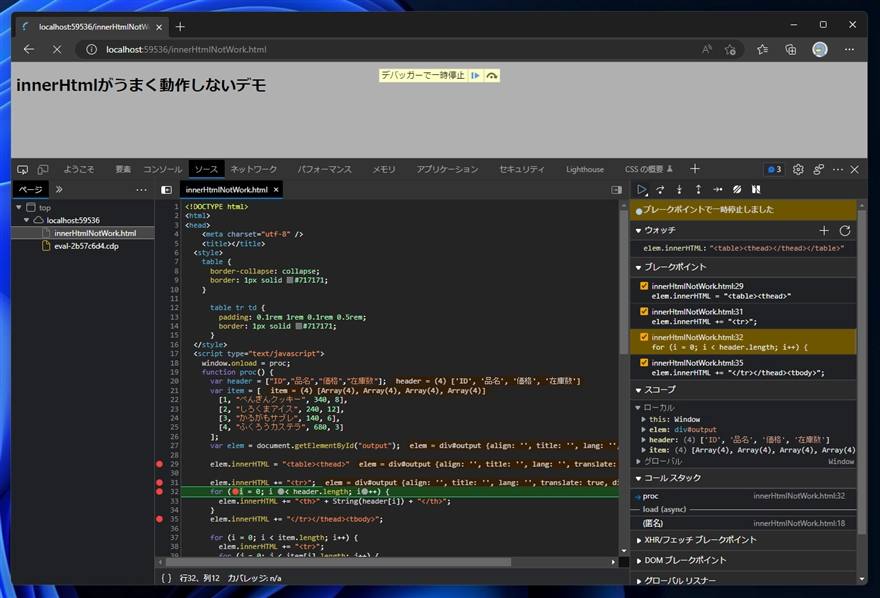Add this page to favorites

[730, 49]
